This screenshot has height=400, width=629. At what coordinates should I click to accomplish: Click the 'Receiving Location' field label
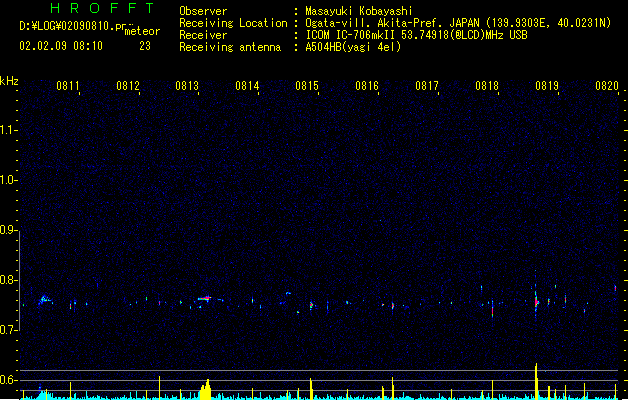tap(233, 23)
